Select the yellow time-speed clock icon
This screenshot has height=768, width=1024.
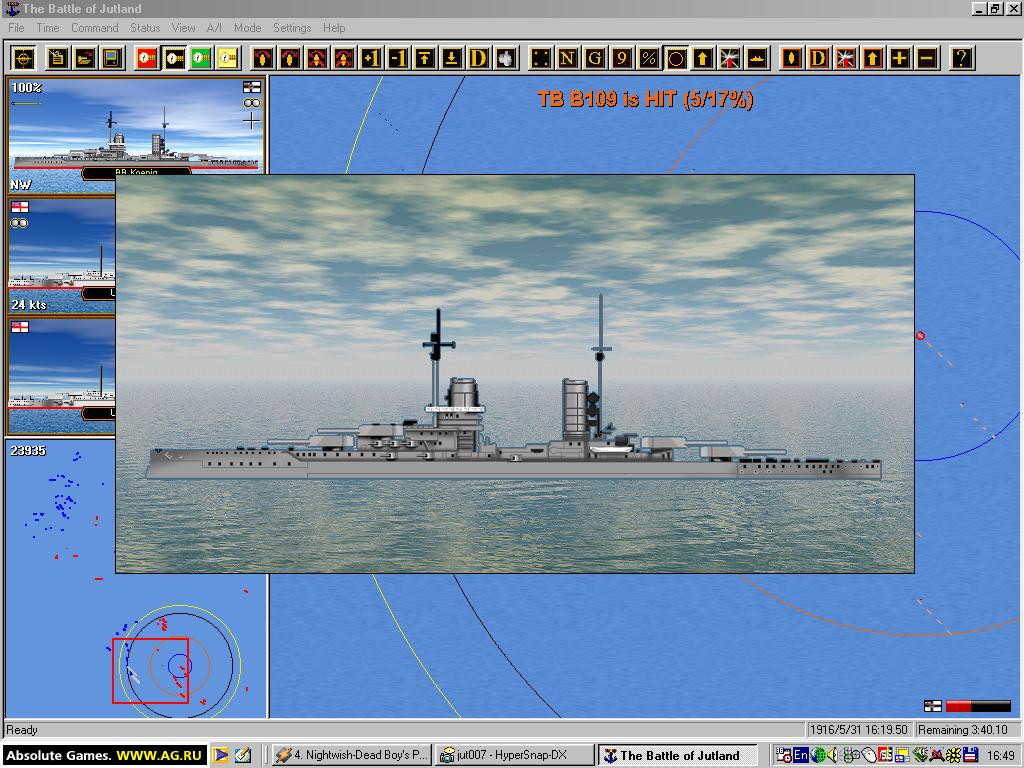227,58
